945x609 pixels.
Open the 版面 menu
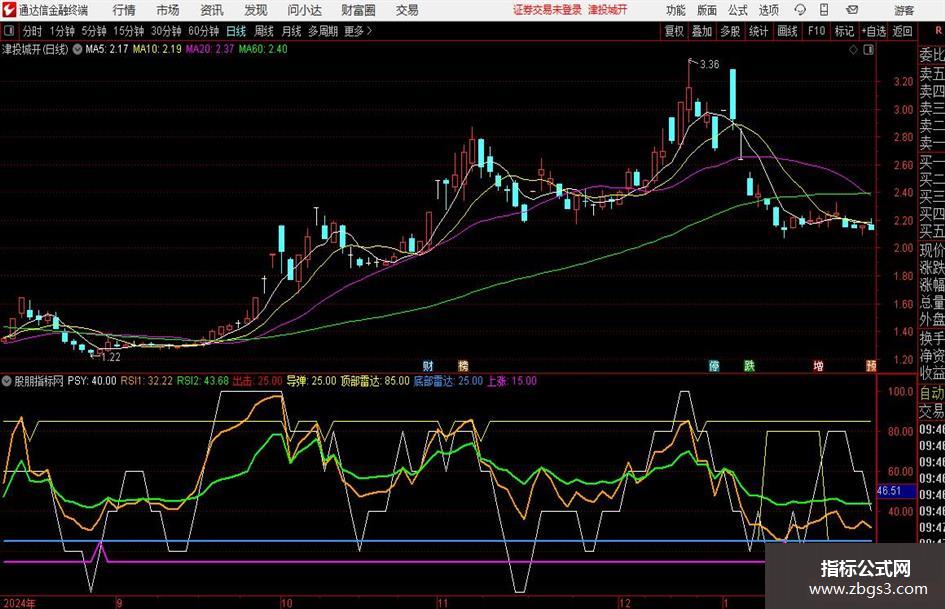(x=707, y=10)
